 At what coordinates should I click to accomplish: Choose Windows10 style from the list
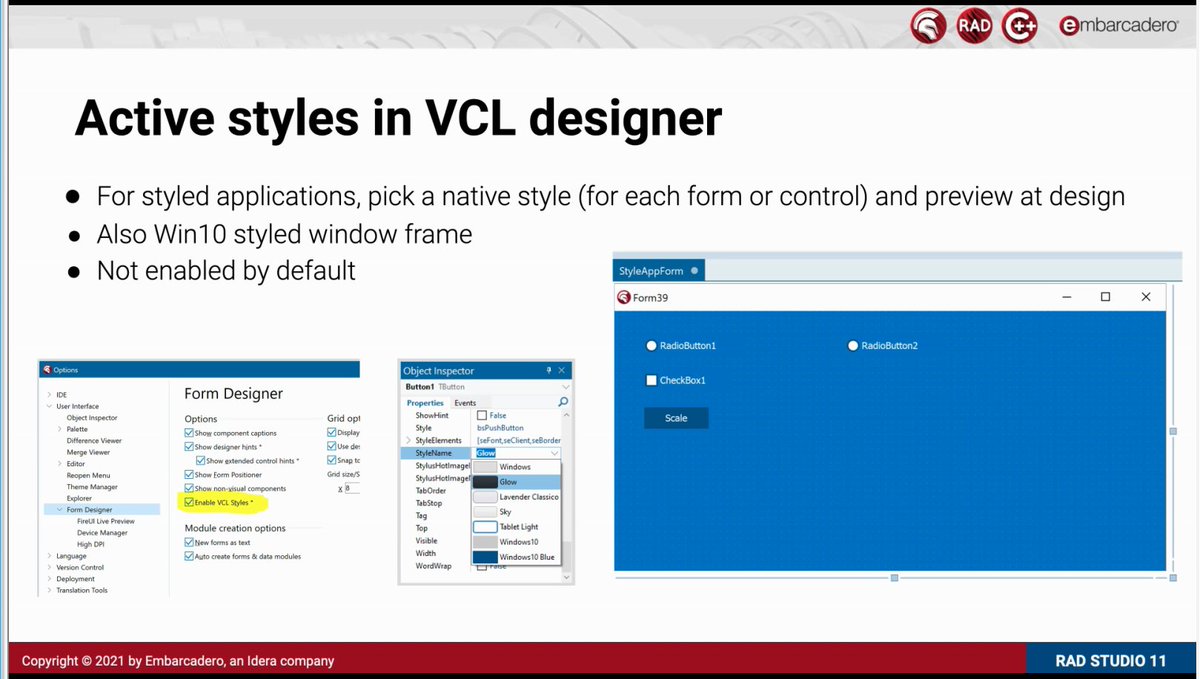pyautogui.click(x=516, y=542)
